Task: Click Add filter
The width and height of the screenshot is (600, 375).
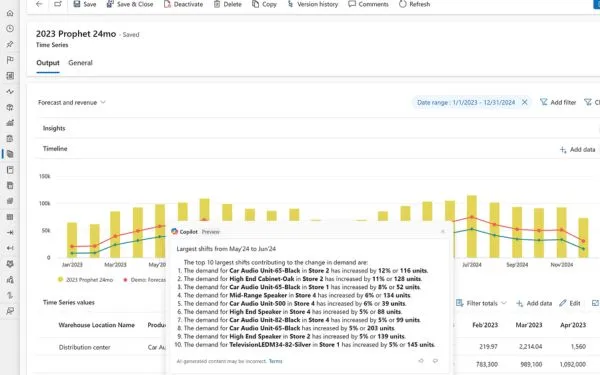Action: [558, 102]
